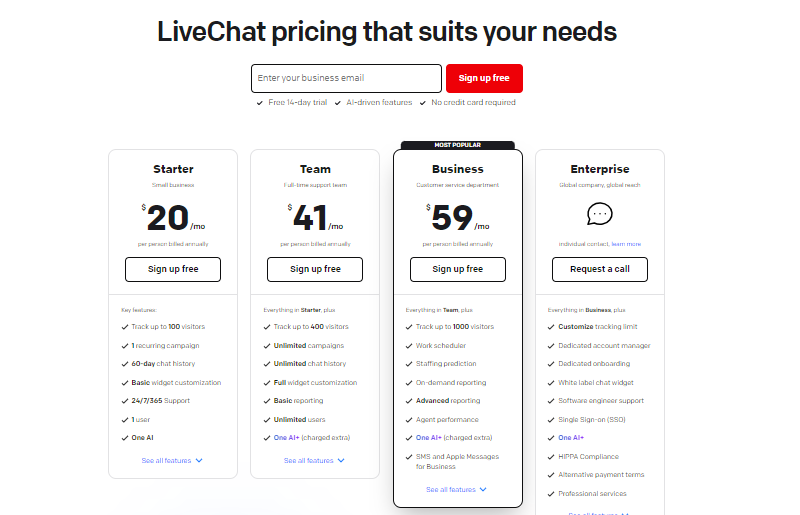The height and width of the screenshot is (515, 800).
Task: Expand 'See all features' in Business plan
Action: click(457, 490)
